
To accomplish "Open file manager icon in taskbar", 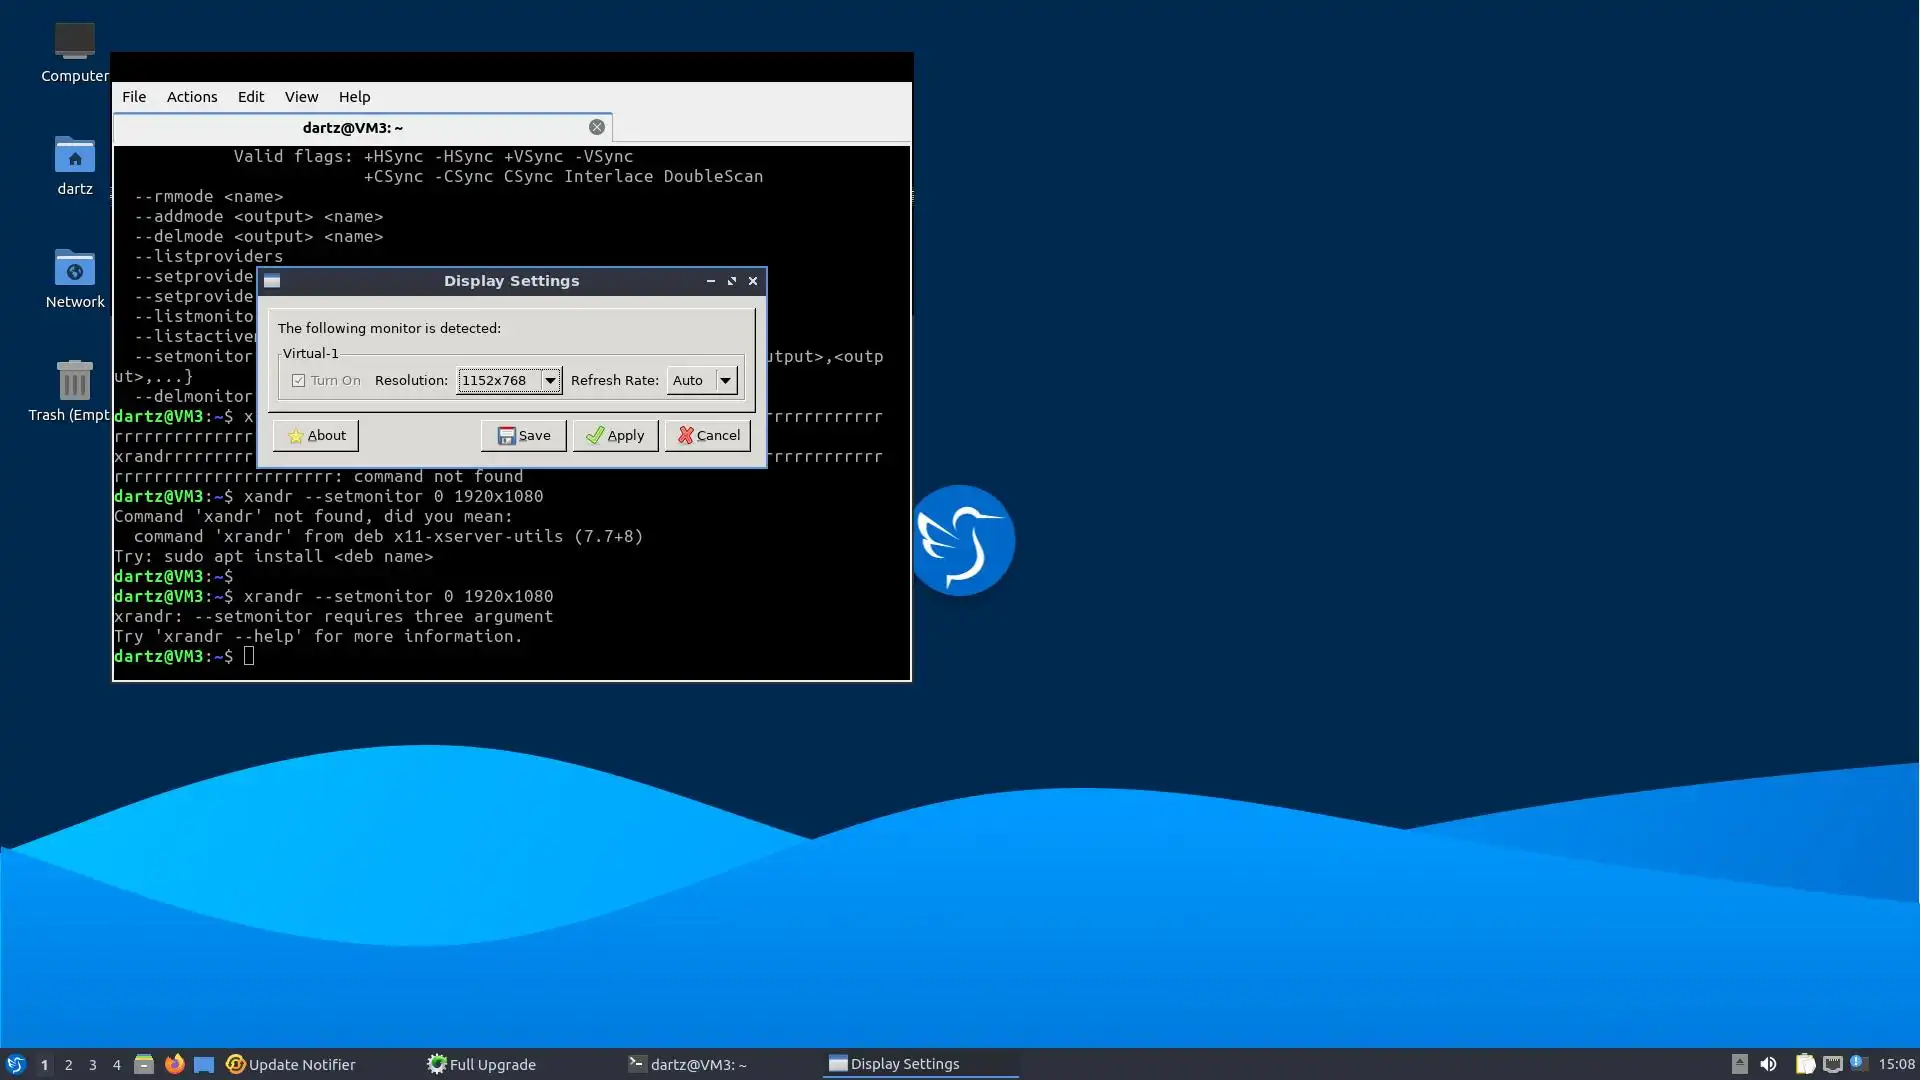I will 143,1064.
